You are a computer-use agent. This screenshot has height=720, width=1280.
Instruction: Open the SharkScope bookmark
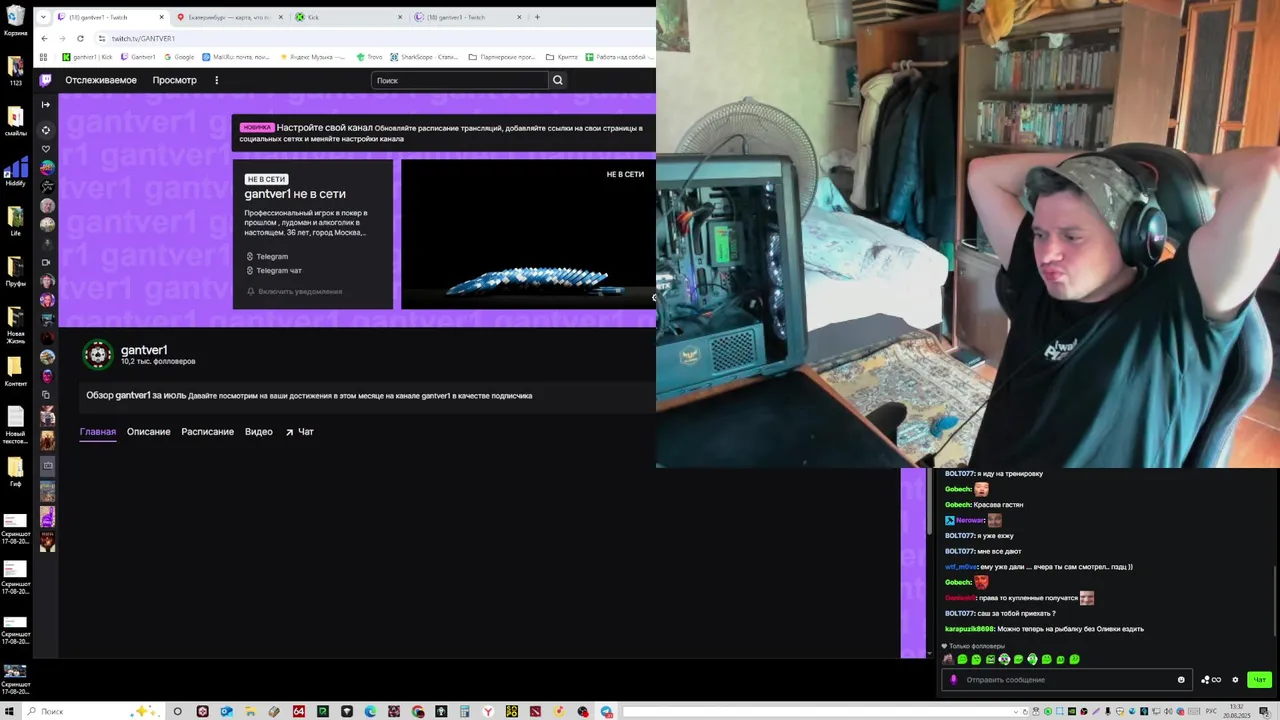click(x=424, y=57)
